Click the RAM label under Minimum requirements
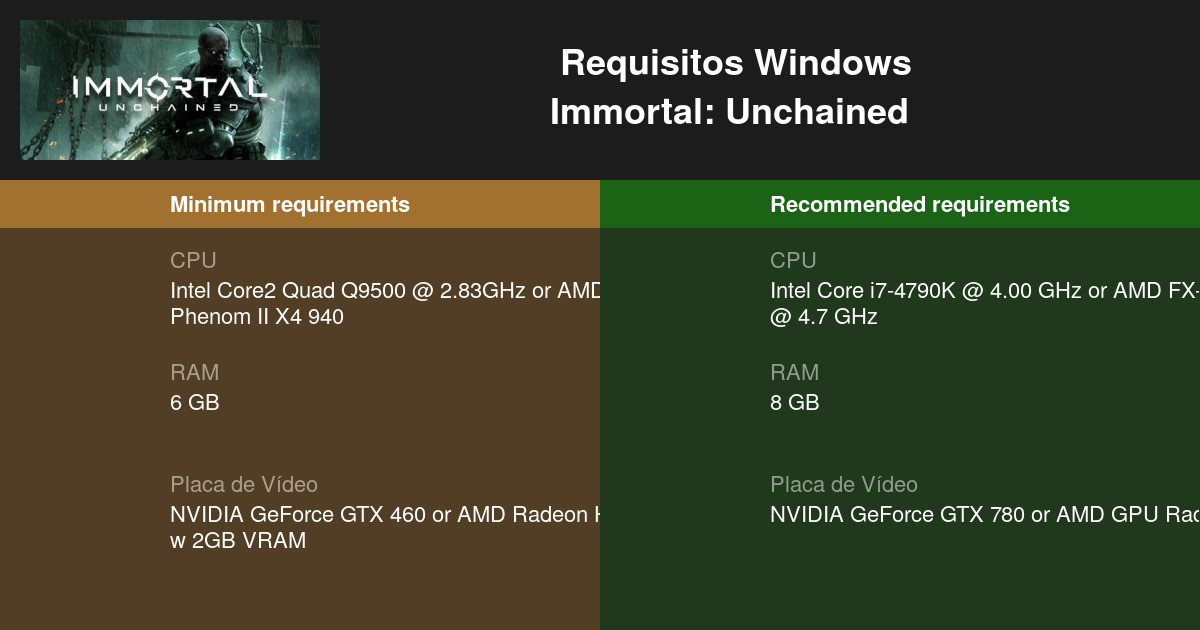 (x=194, y=373)
